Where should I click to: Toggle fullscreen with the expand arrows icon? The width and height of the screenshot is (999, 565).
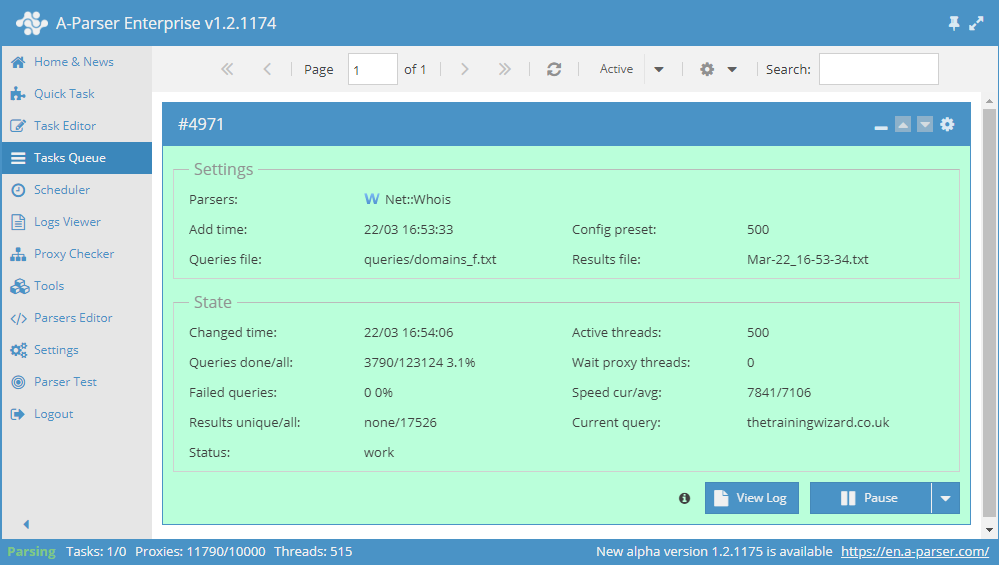pos(977,23)
